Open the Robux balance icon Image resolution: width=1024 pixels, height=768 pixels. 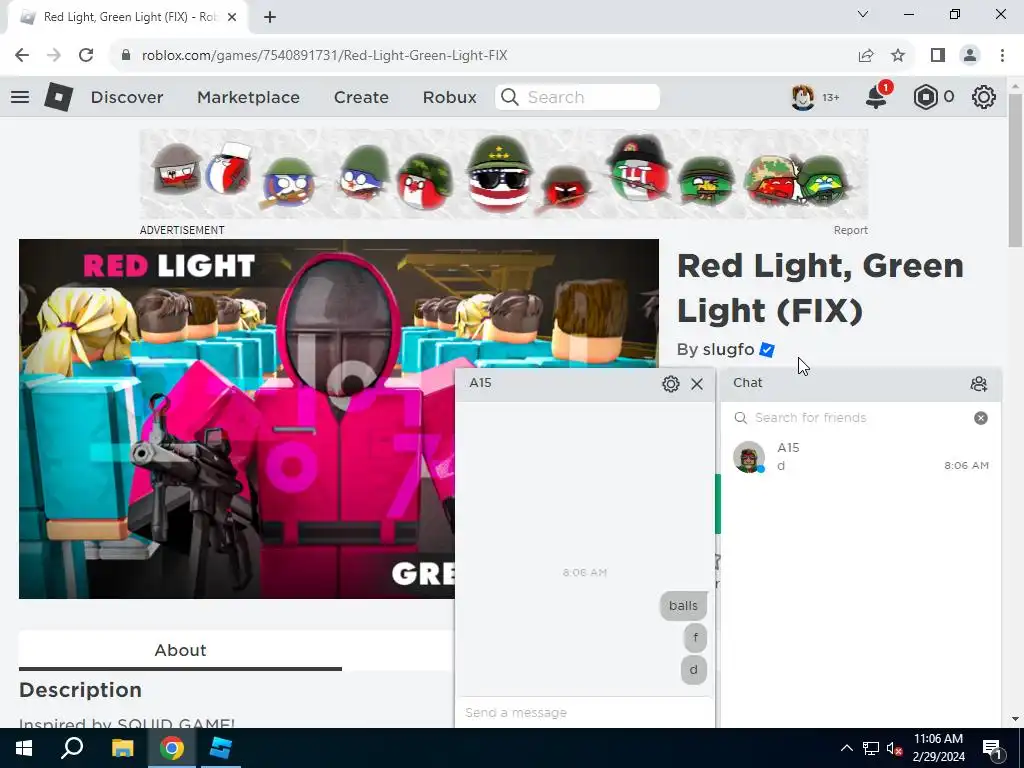pyautogui.click(x=925, y=97)
